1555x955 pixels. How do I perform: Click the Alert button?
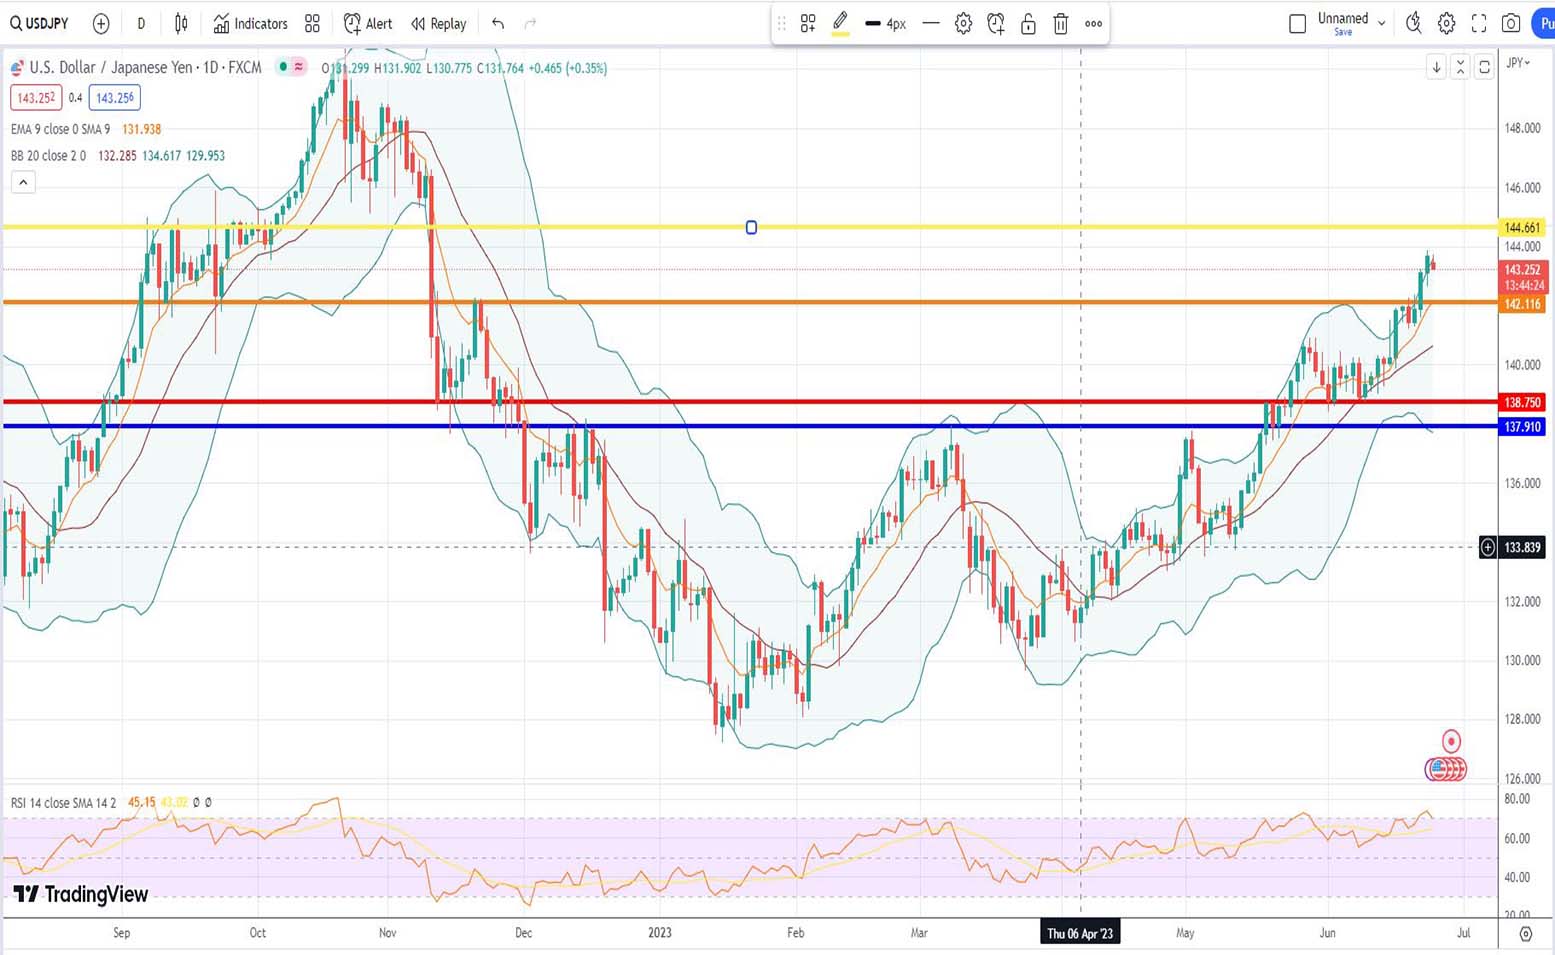coord(368,23)
